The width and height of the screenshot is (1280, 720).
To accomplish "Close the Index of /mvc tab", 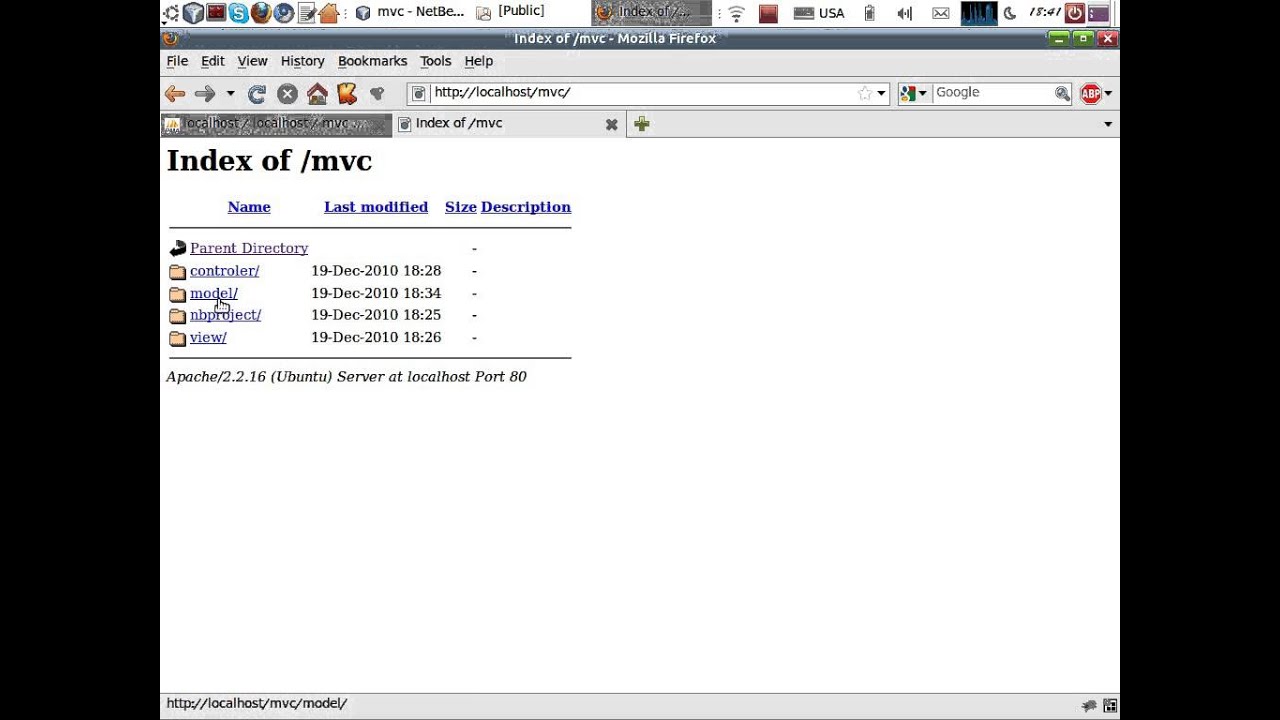I will coord(612,124).
